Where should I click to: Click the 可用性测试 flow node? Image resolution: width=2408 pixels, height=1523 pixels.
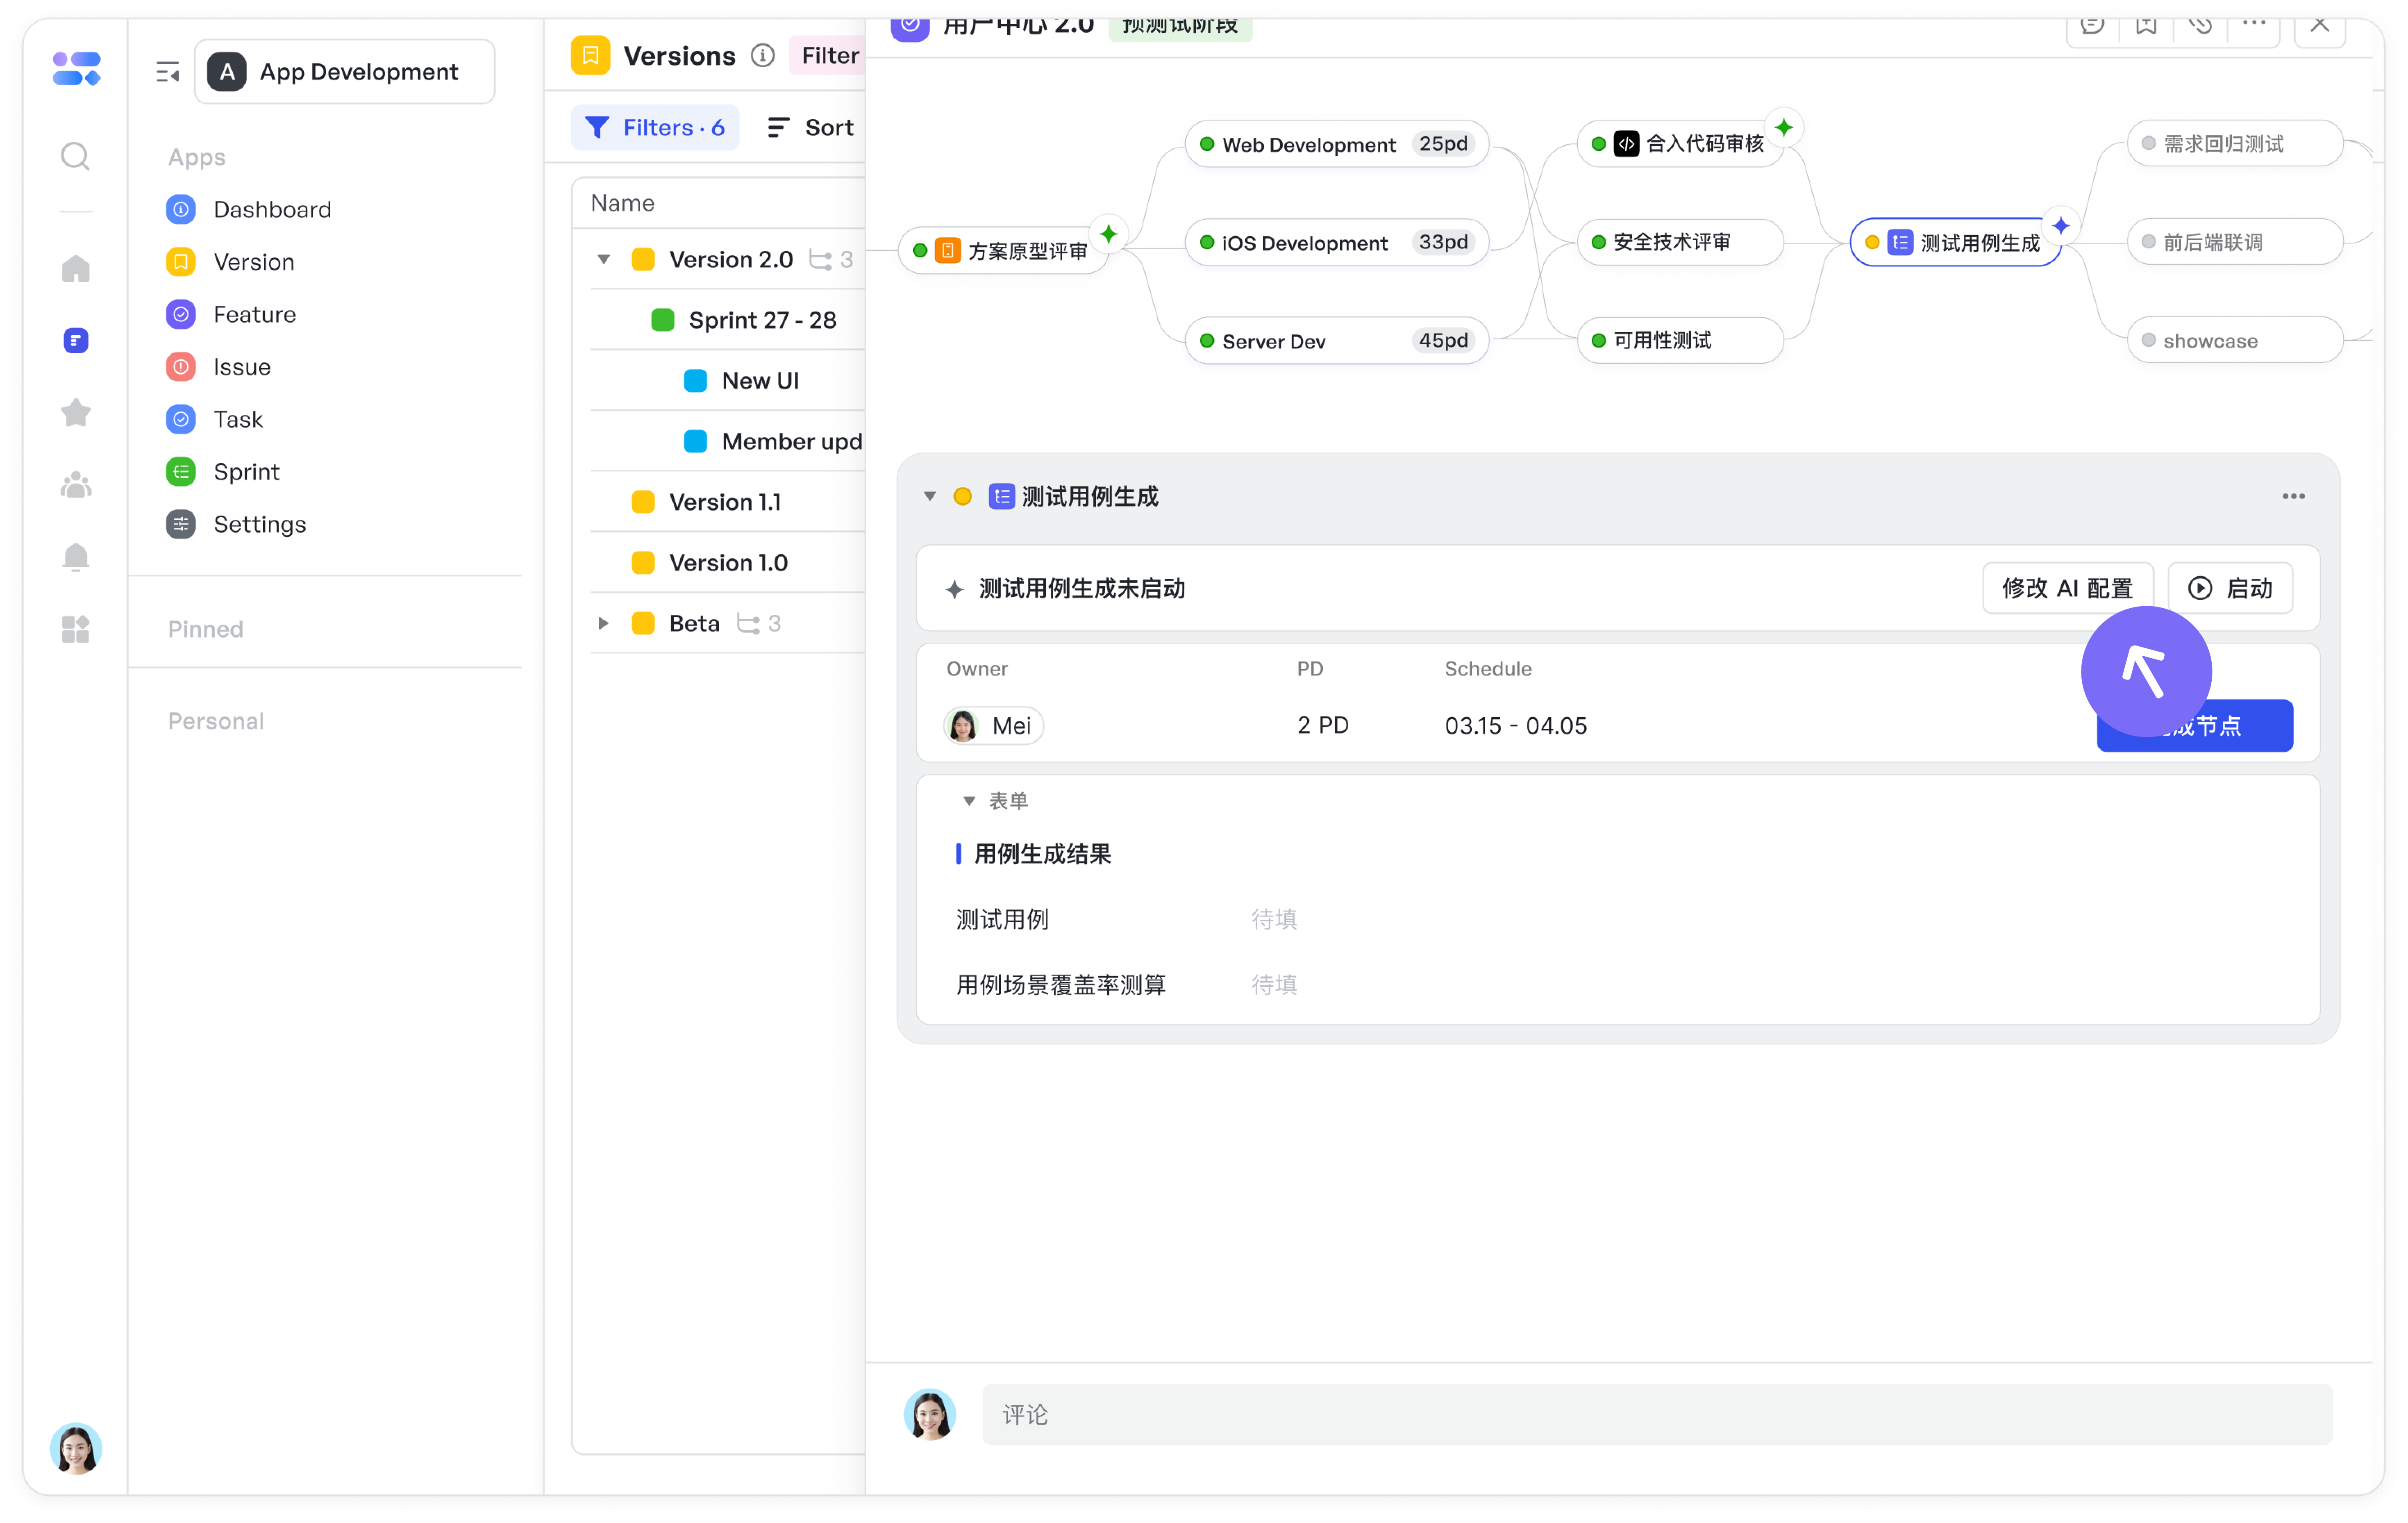point(1680,341)
